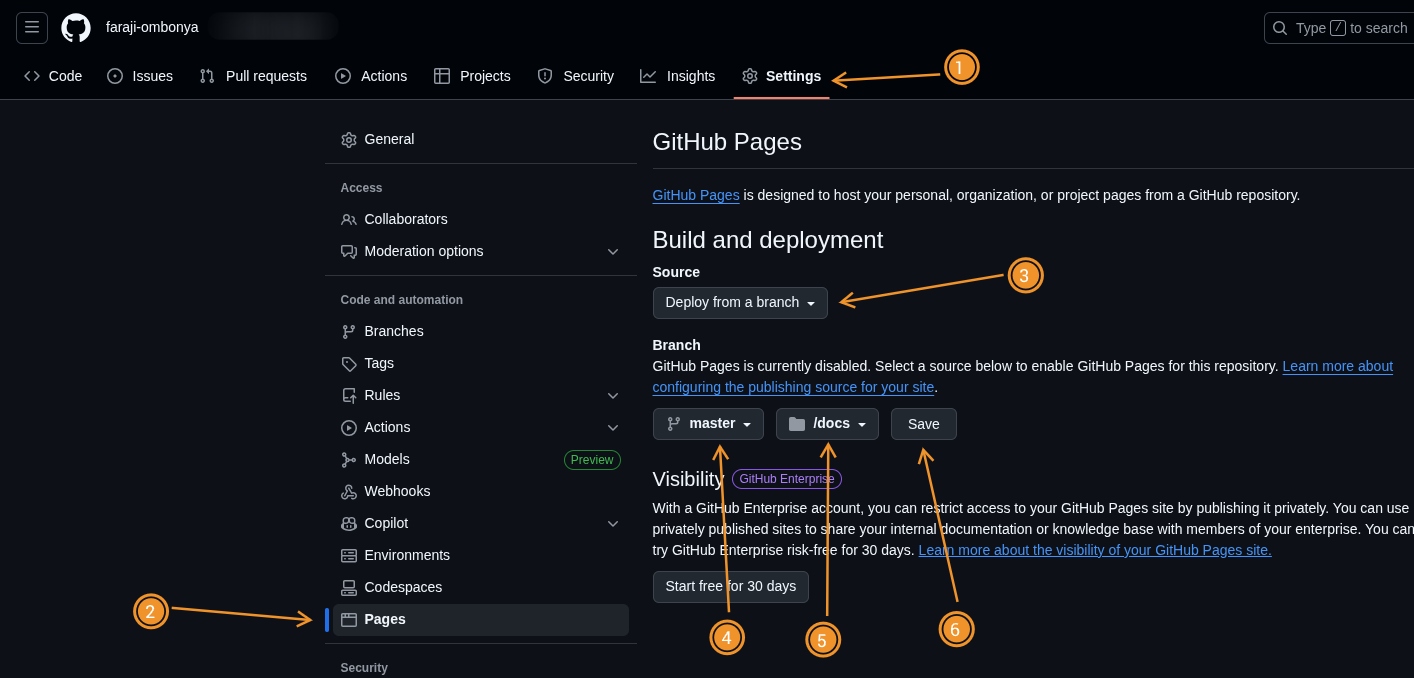Image resolution: width=1414 pixels, height=678 pixels.
Task: Click the Environments sidebar icon
Action: tap(349, 556)
